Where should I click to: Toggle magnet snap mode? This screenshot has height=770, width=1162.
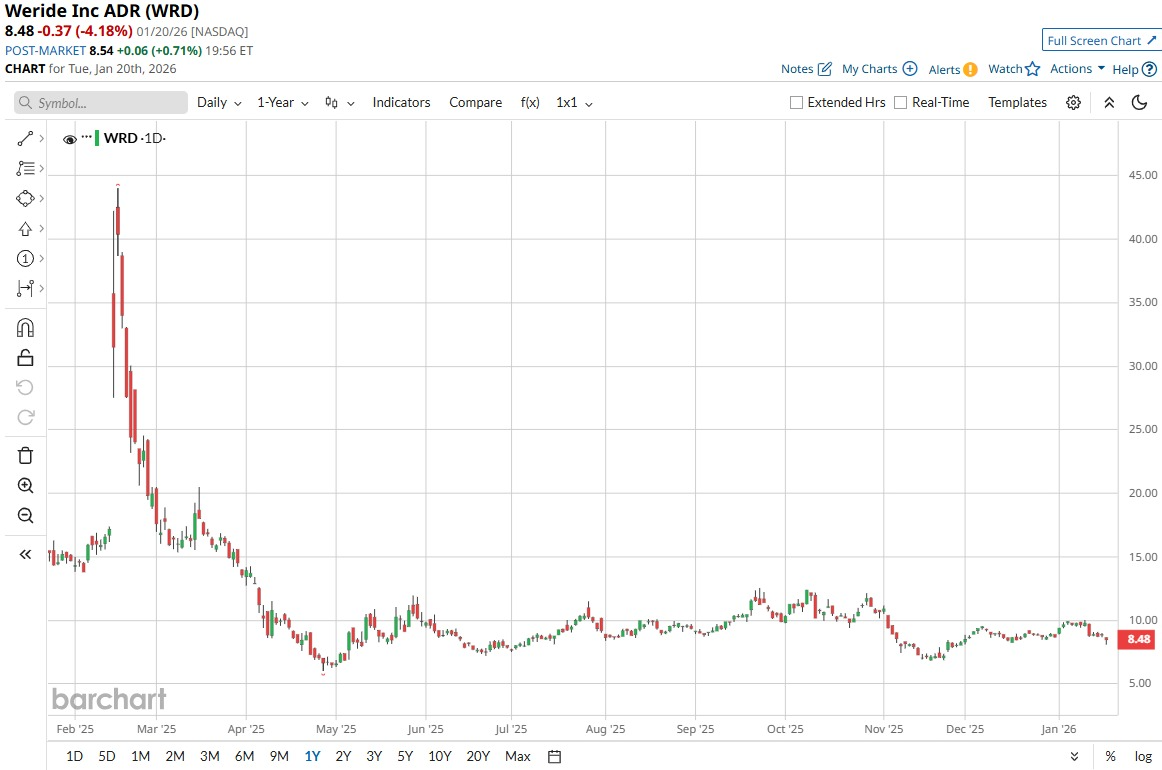coord(25,328)
